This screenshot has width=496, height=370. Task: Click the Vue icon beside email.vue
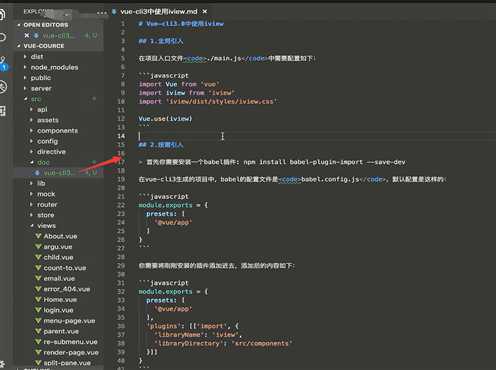pos(38,278)
